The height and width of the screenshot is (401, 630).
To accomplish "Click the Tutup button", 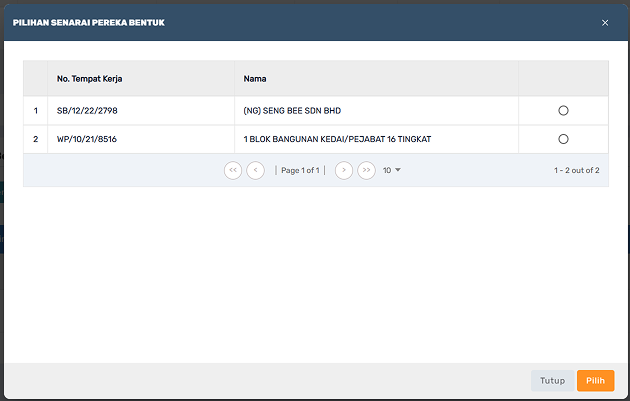I will (552, 381).
